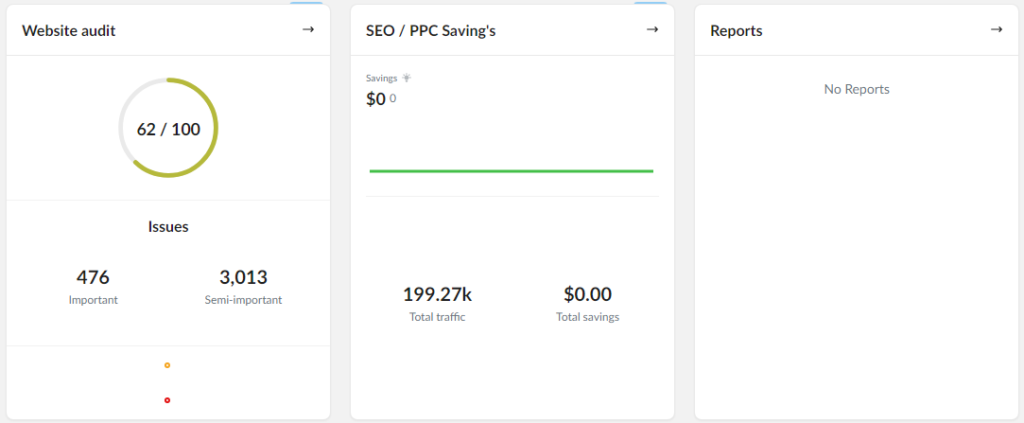This screenshot has width=1024, height=423.
Task: Click the SEO / PPC Saving's title
Action: click(431, 31)
